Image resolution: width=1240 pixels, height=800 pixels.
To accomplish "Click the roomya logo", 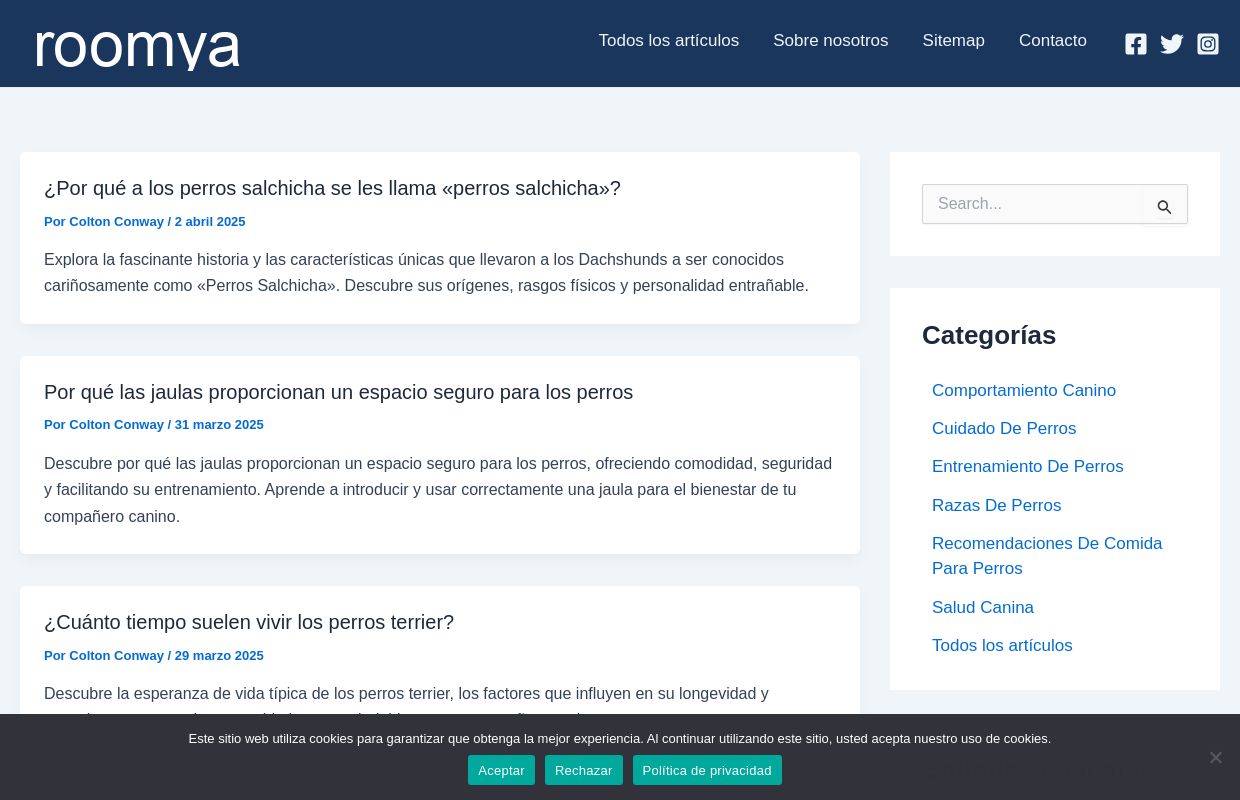I will point(138,47).
